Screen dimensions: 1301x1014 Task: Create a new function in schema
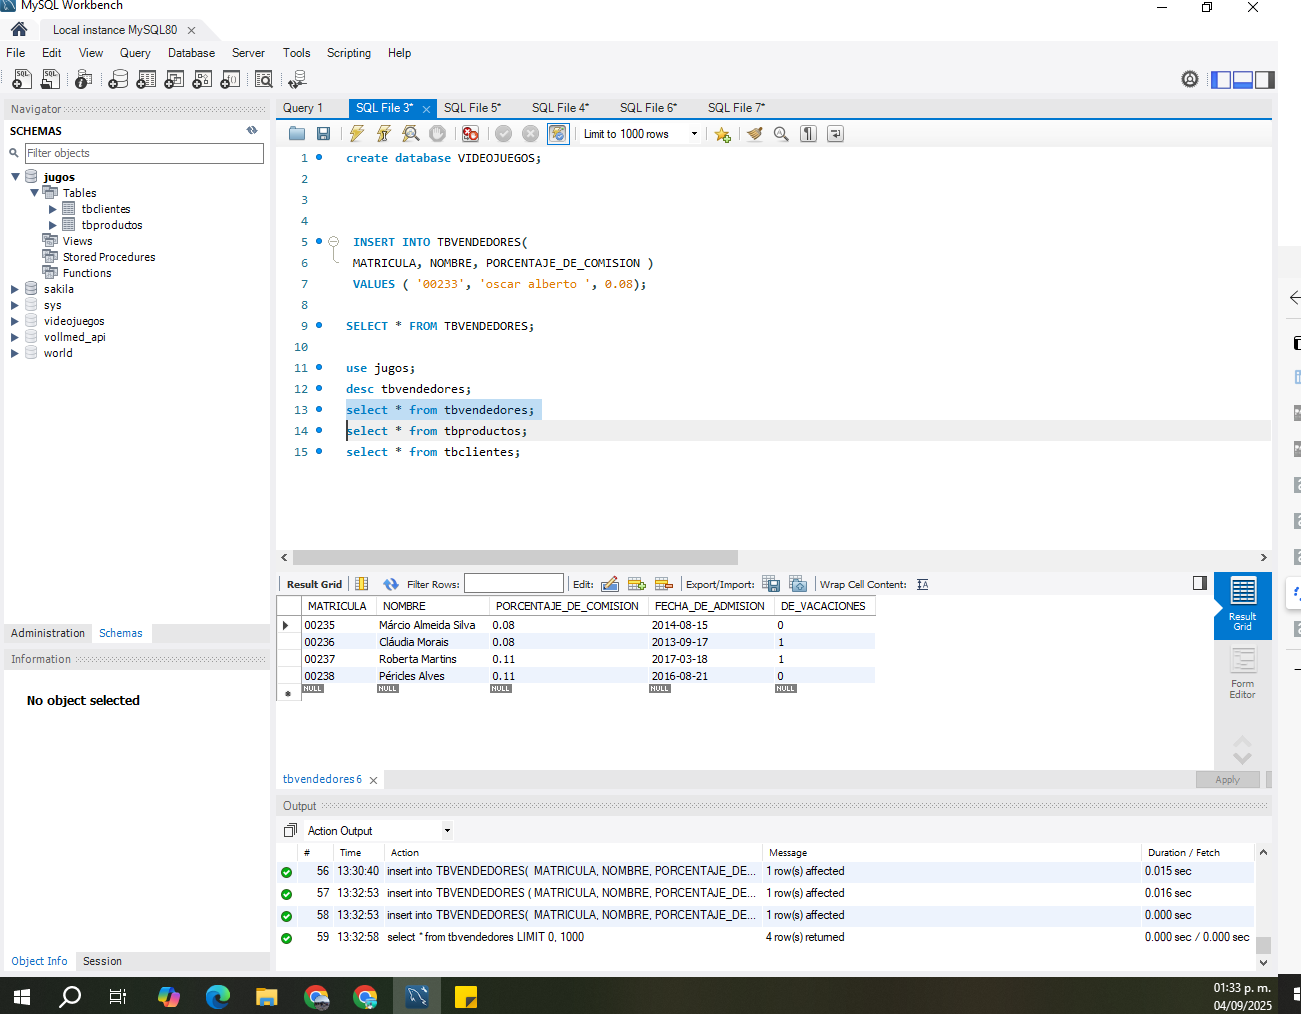coord(230,79)
